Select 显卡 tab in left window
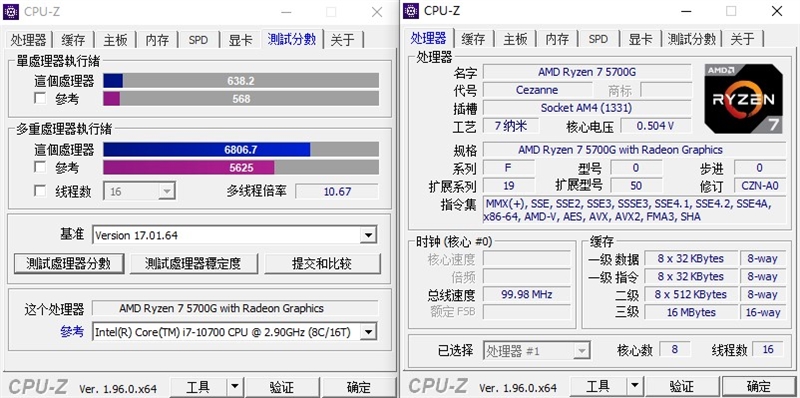The image size is (800, 398). click(240, 40)
